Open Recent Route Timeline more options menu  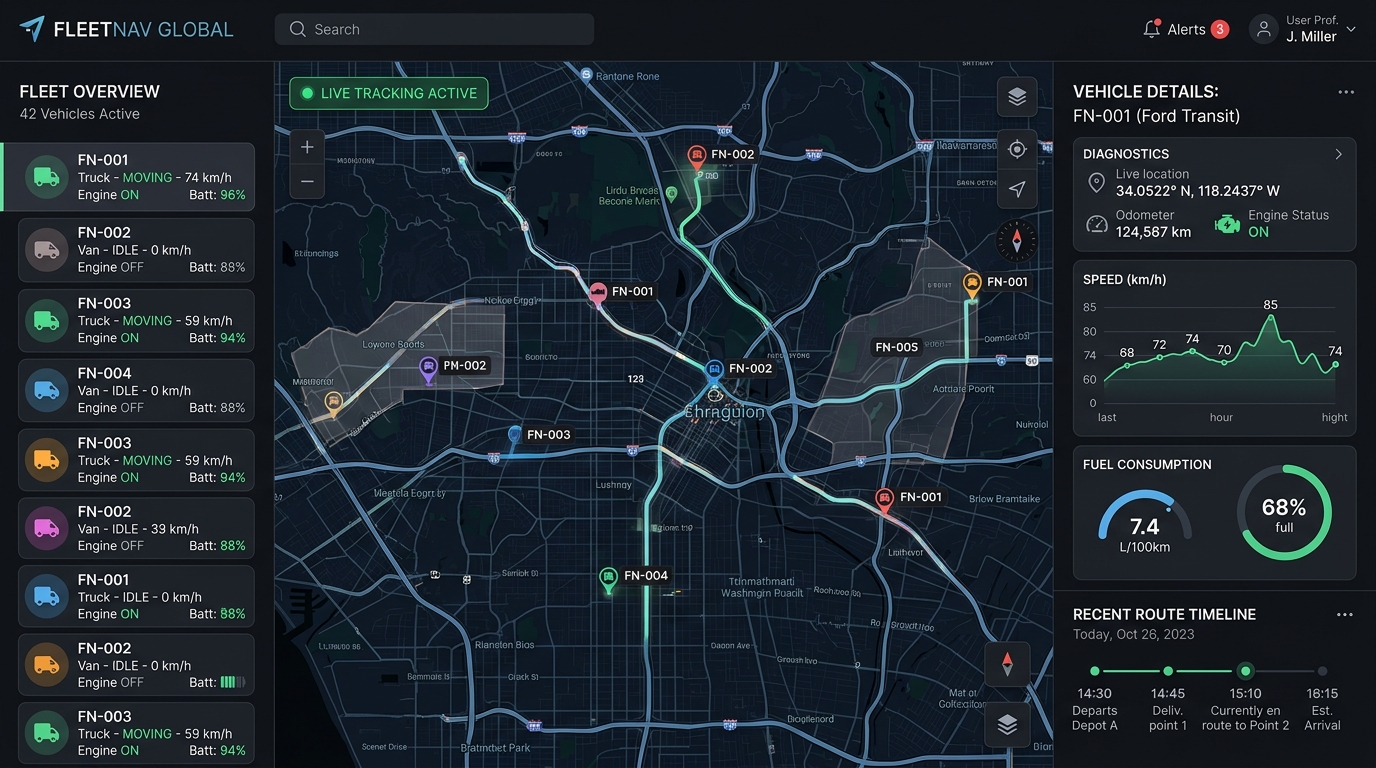(x=1345, y=615)
